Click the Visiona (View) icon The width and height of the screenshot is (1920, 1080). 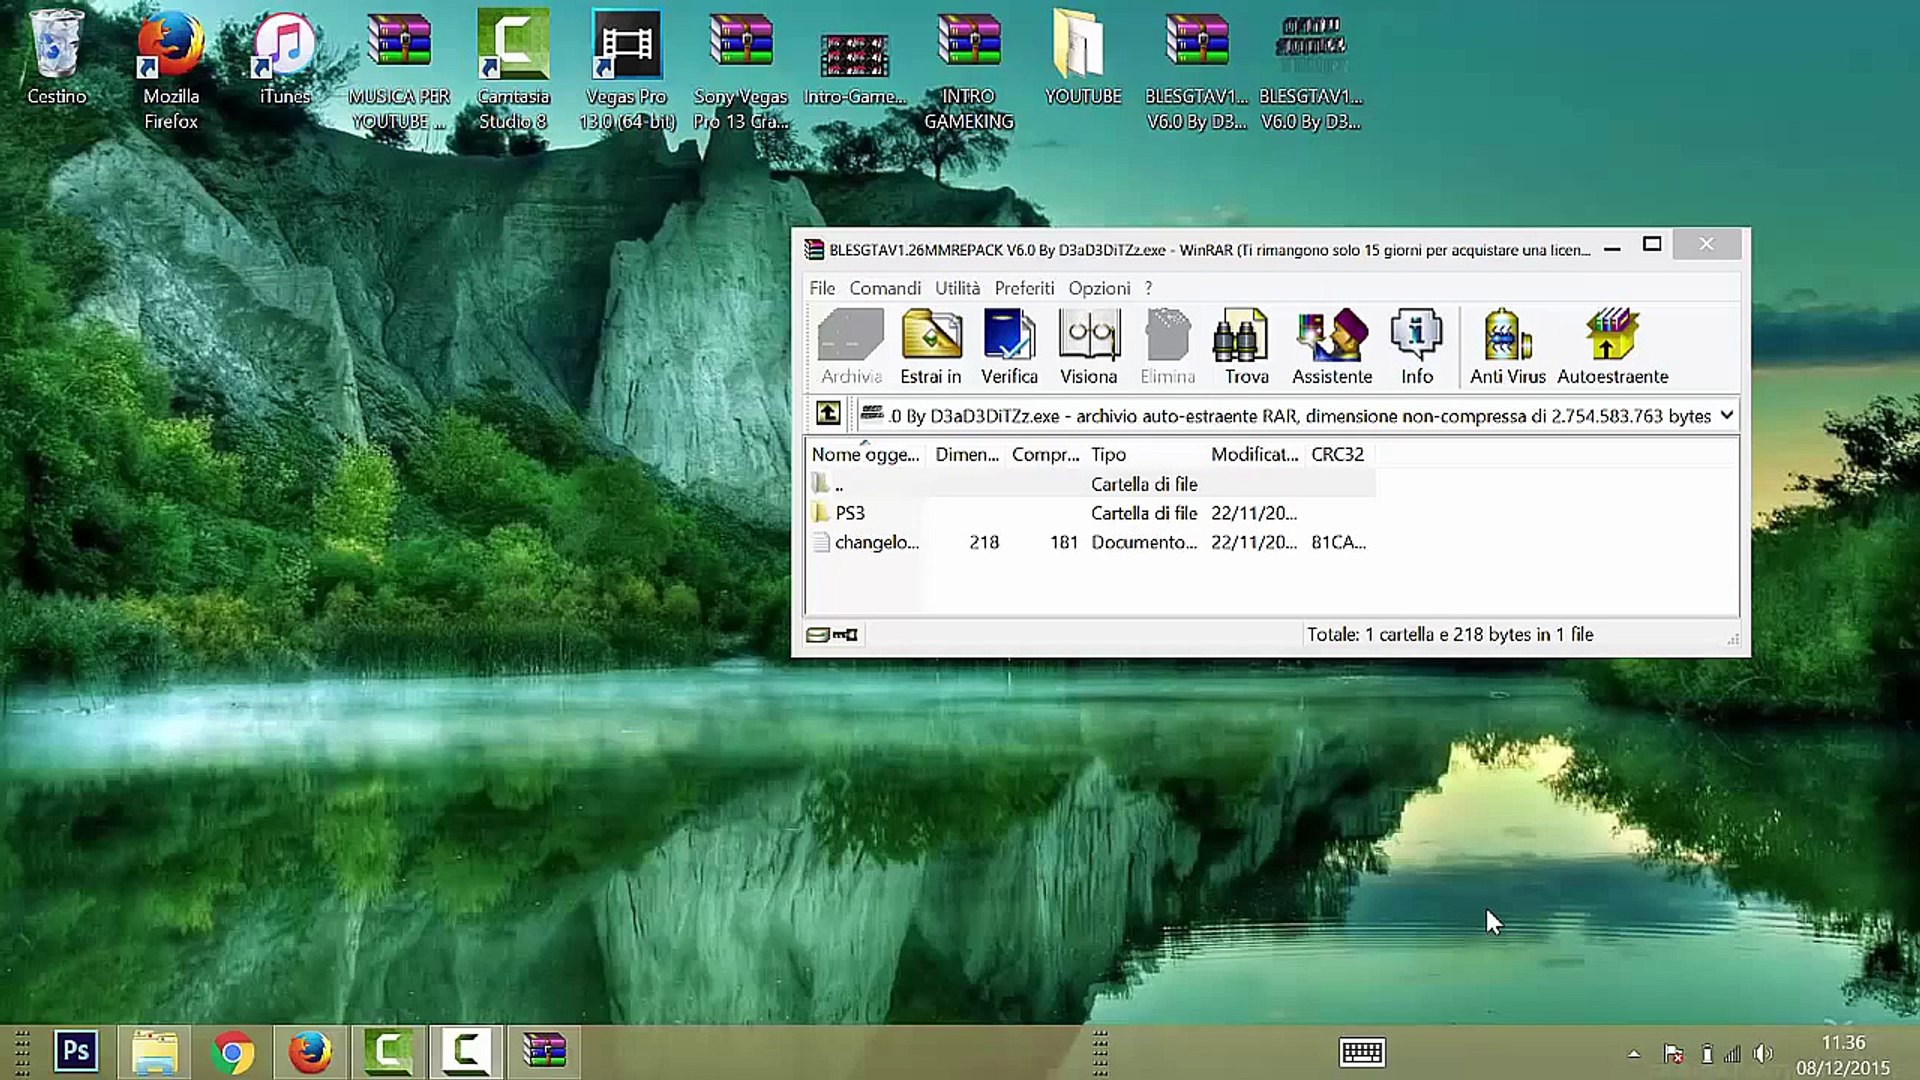pos(1088,345)
